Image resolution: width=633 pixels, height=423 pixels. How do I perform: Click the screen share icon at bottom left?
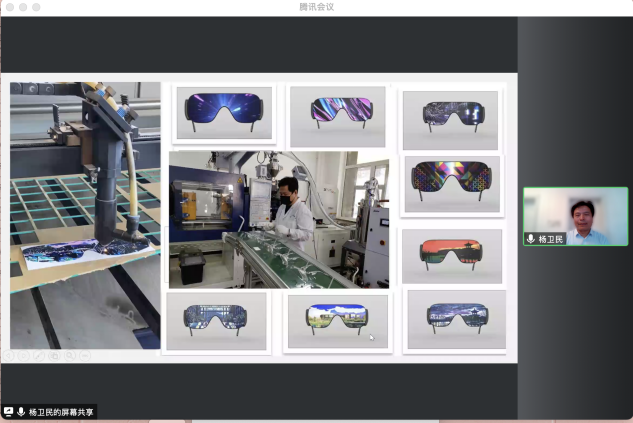tap(8, 412)
